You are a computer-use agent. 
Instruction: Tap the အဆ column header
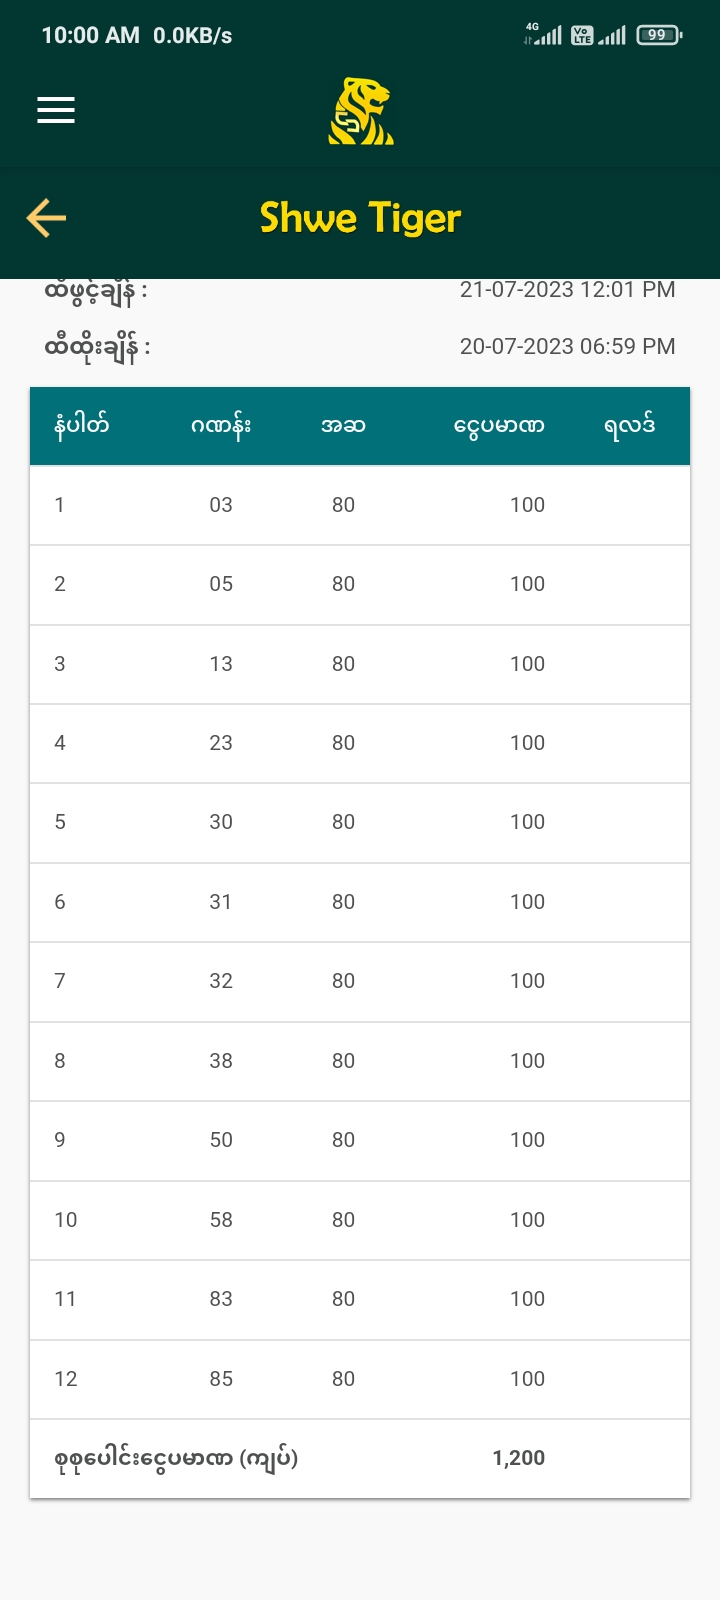coord(343,426)
